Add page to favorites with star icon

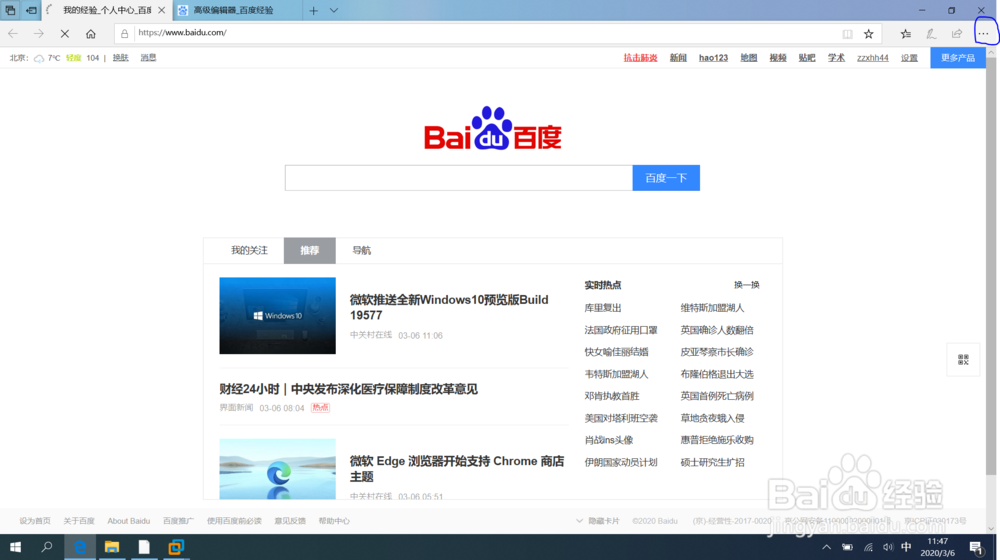[869, 34]
